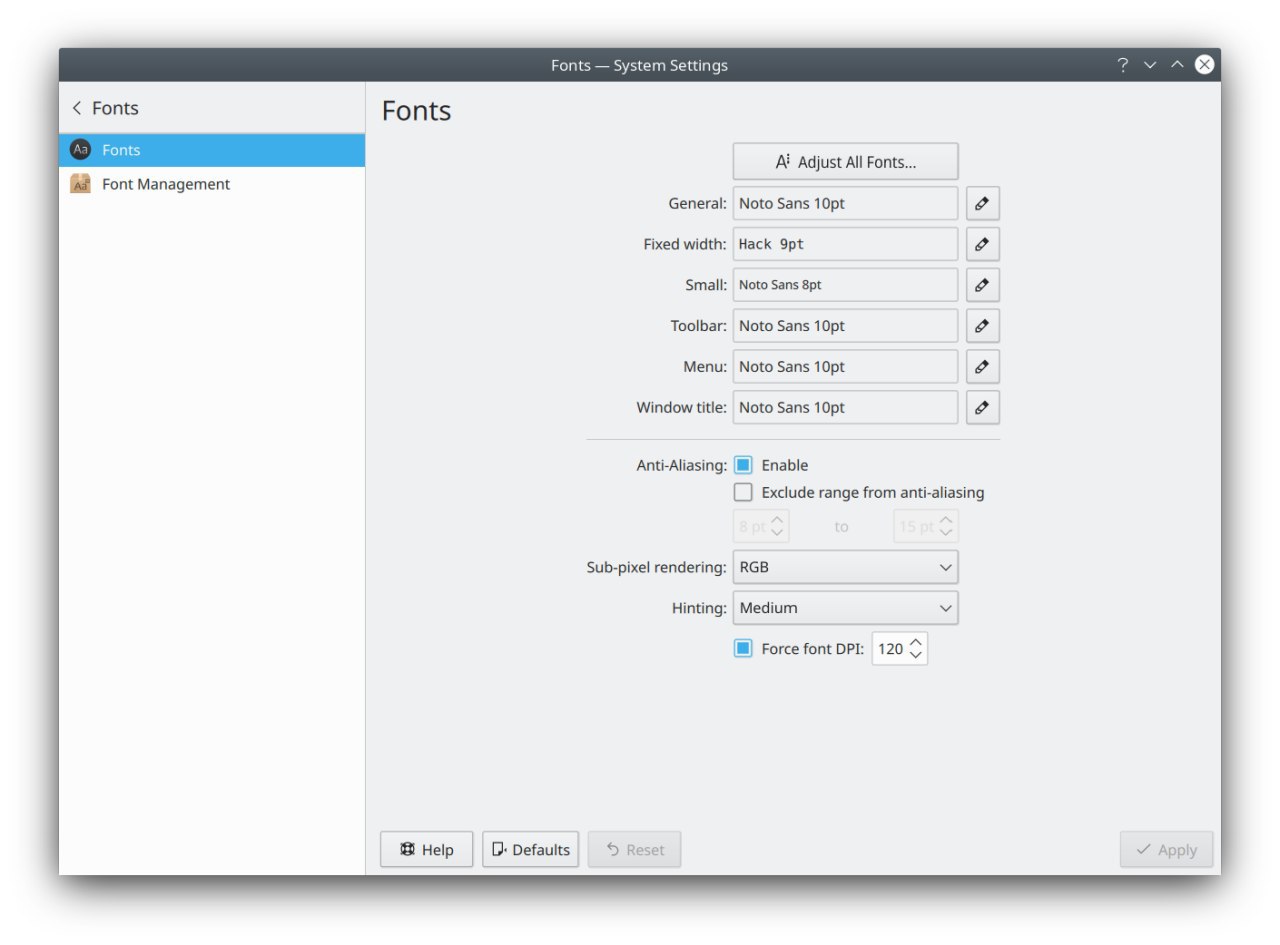Decrease the Force font DPI value
Screen dimensions: 1280x945
click(x=916, y=656)
